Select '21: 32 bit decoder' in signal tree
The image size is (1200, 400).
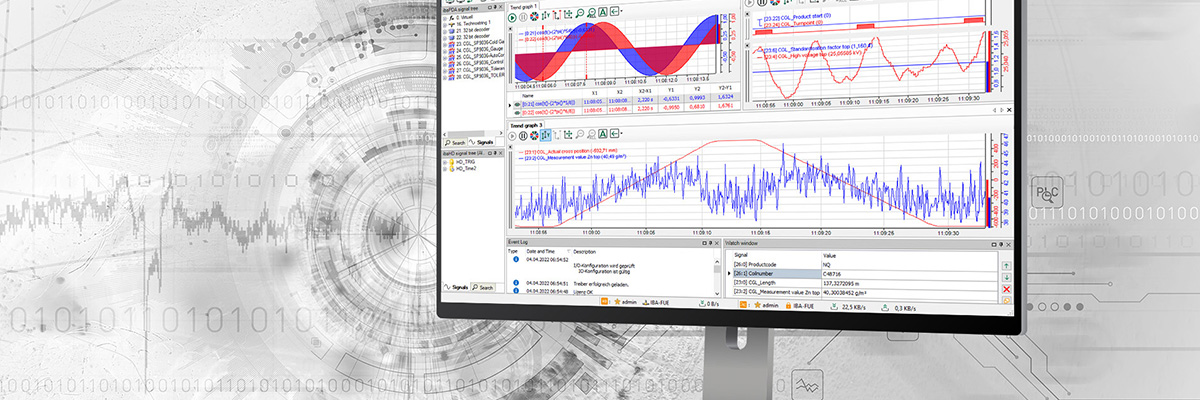473,30
